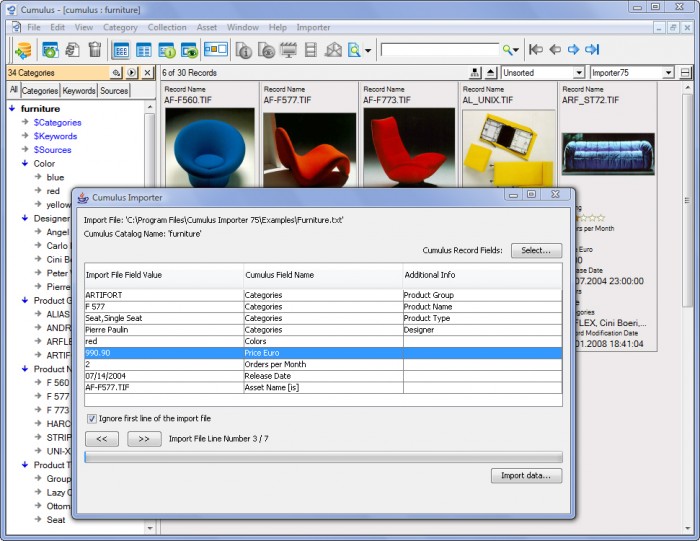The width and height of the screenshot is (700, 541).
Task: Go to last record arrow icon
Action: (x=592, y=49)
